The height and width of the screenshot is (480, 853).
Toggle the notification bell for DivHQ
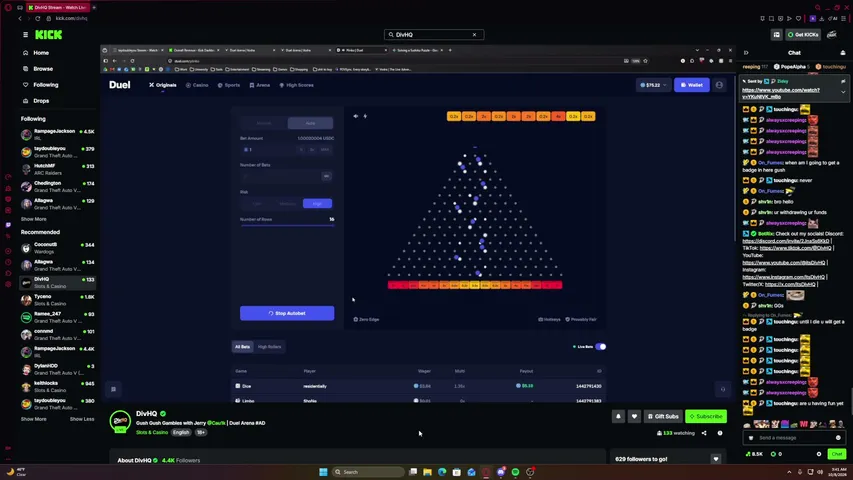[x=618, y=416]
